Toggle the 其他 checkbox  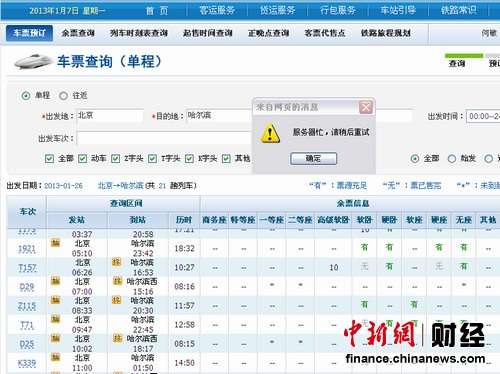pos(226,158)
